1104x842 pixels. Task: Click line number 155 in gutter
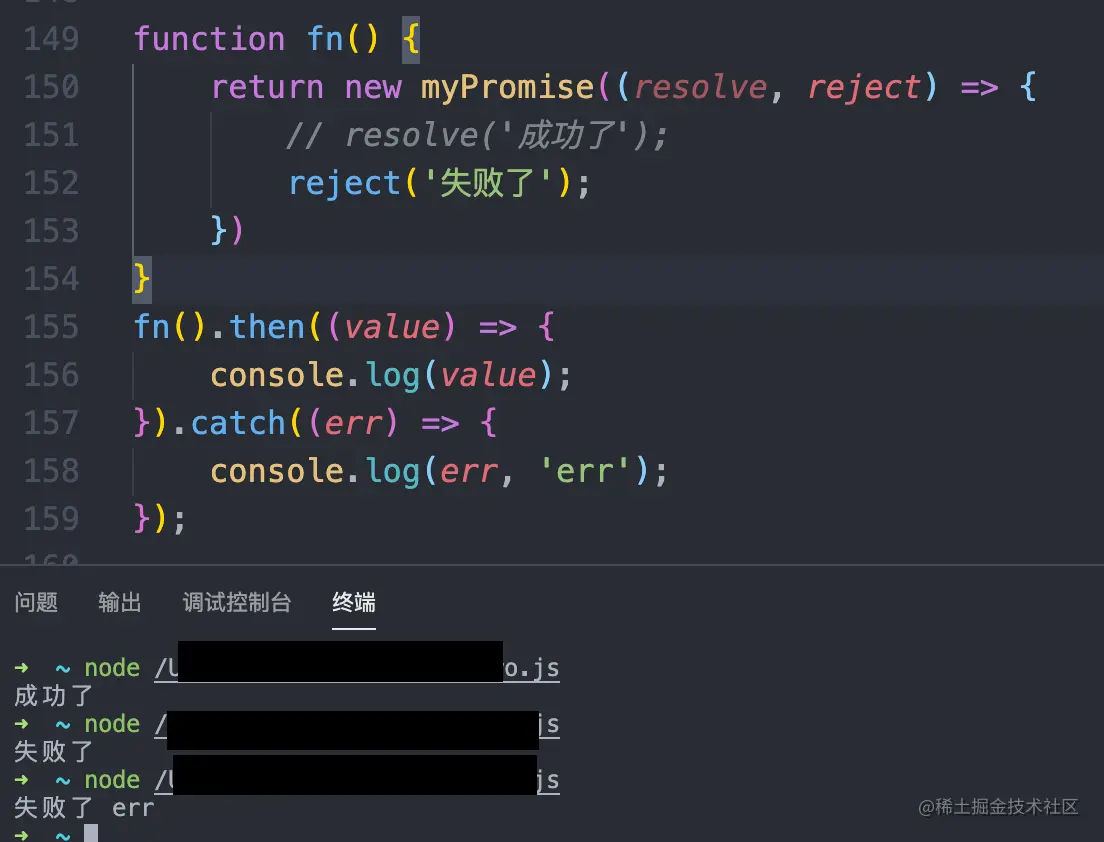(51, 327)
